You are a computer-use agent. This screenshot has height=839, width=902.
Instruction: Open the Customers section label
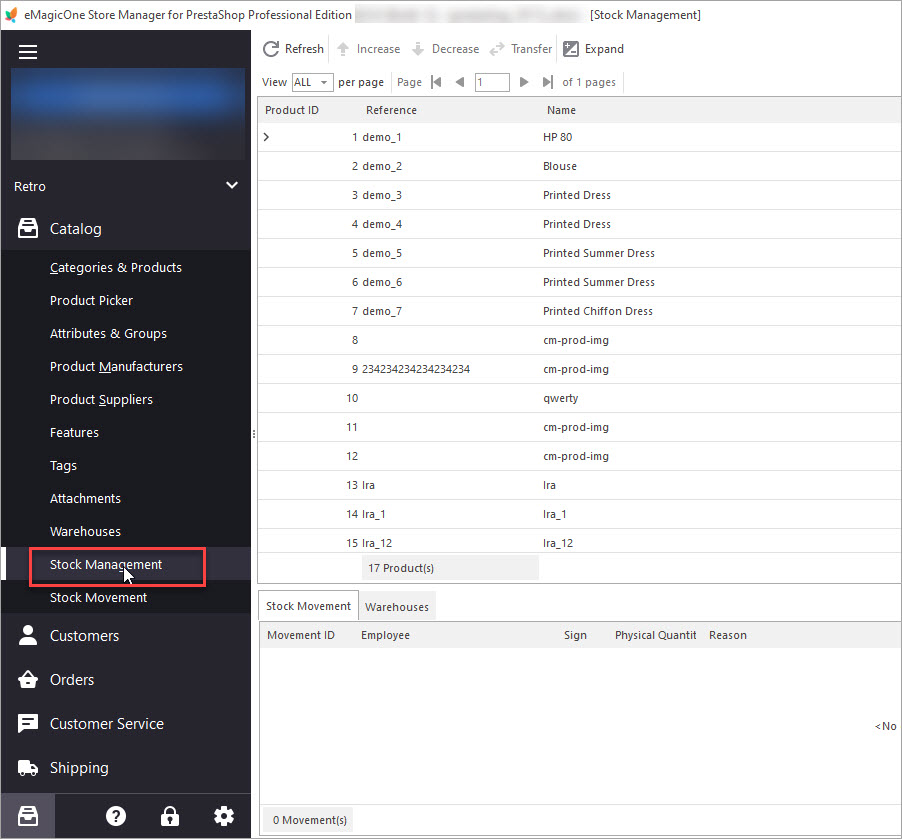(85, 635)
